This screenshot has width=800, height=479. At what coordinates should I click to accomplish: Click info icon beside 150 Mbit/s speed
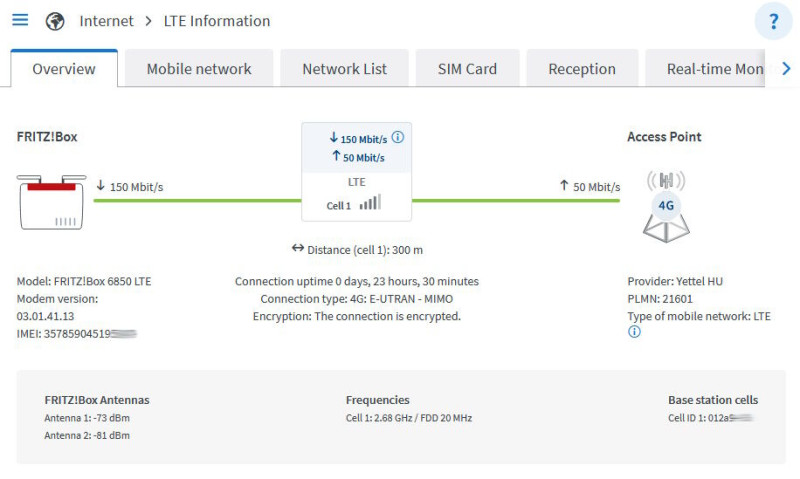[397, 138]
